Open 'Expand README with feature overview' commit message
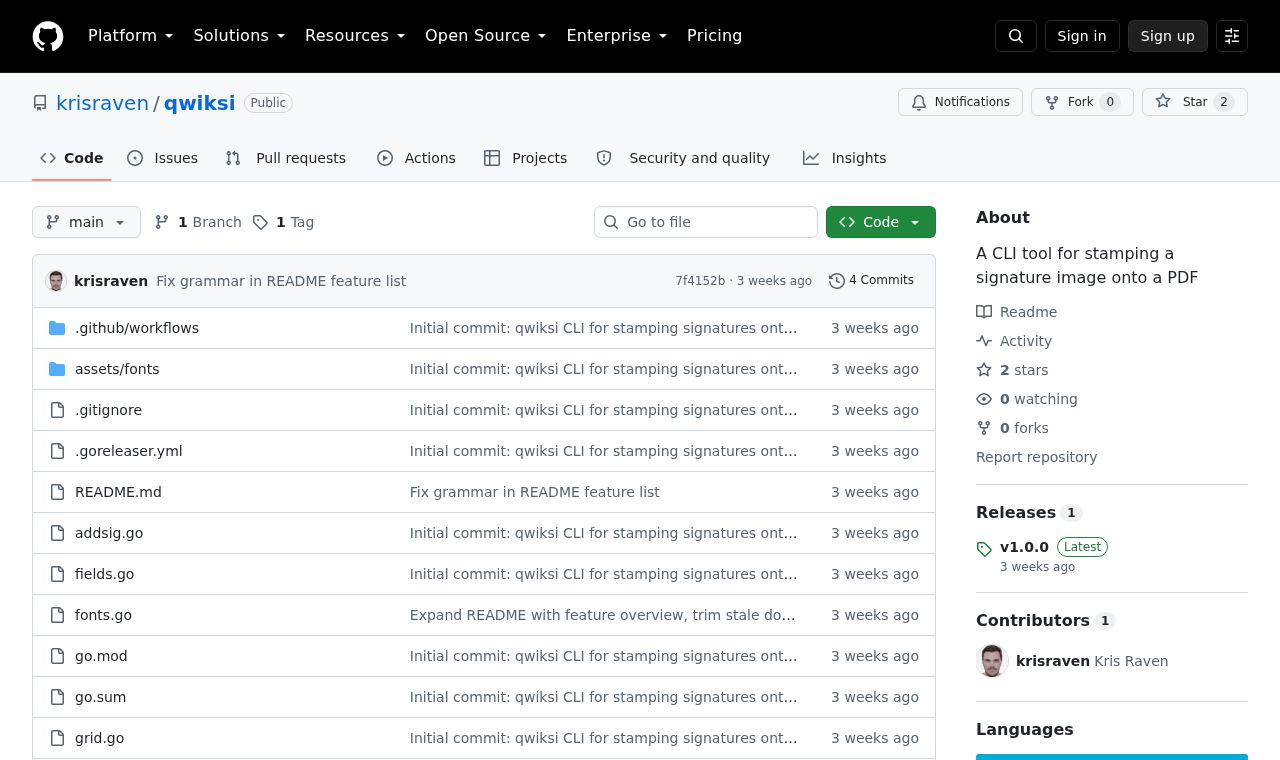The image size is (1280, 760). click(603, 615)
